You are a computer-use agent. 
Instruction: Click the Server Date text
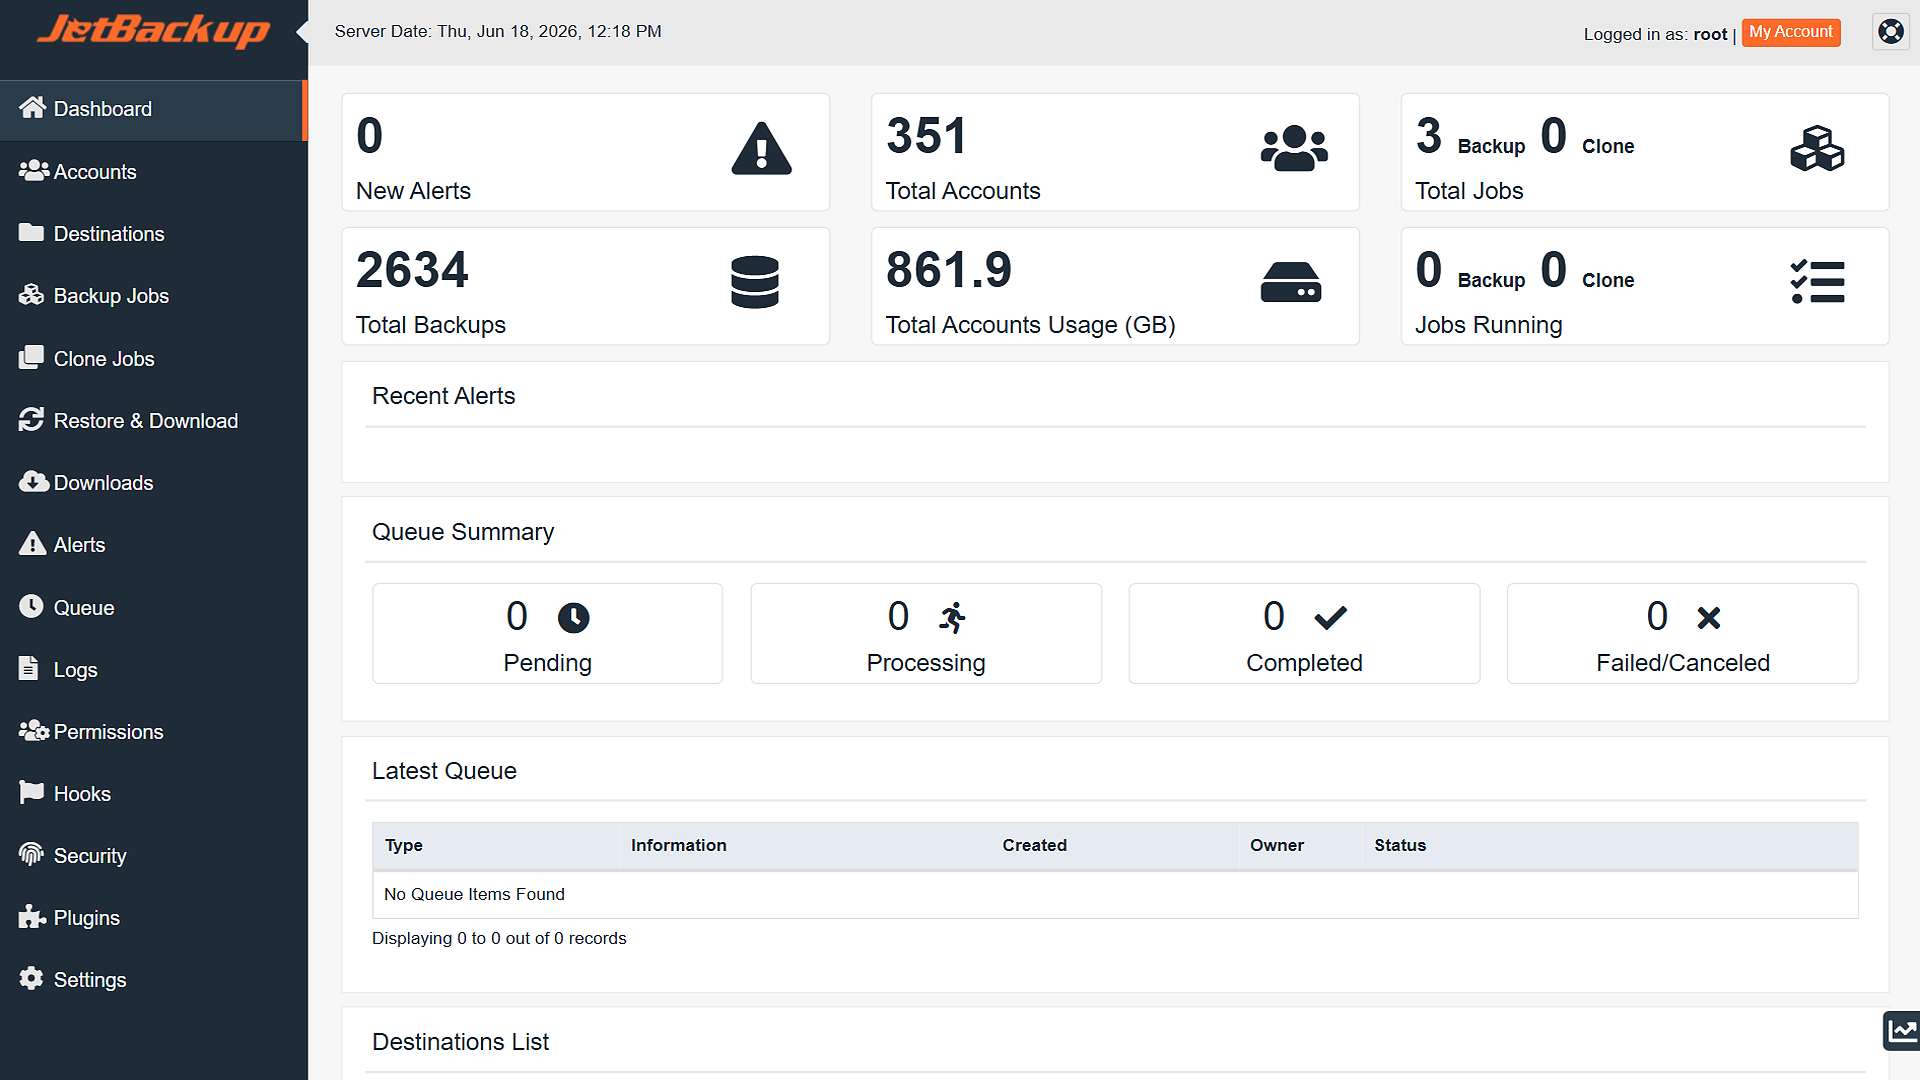[x=498, y=31]
